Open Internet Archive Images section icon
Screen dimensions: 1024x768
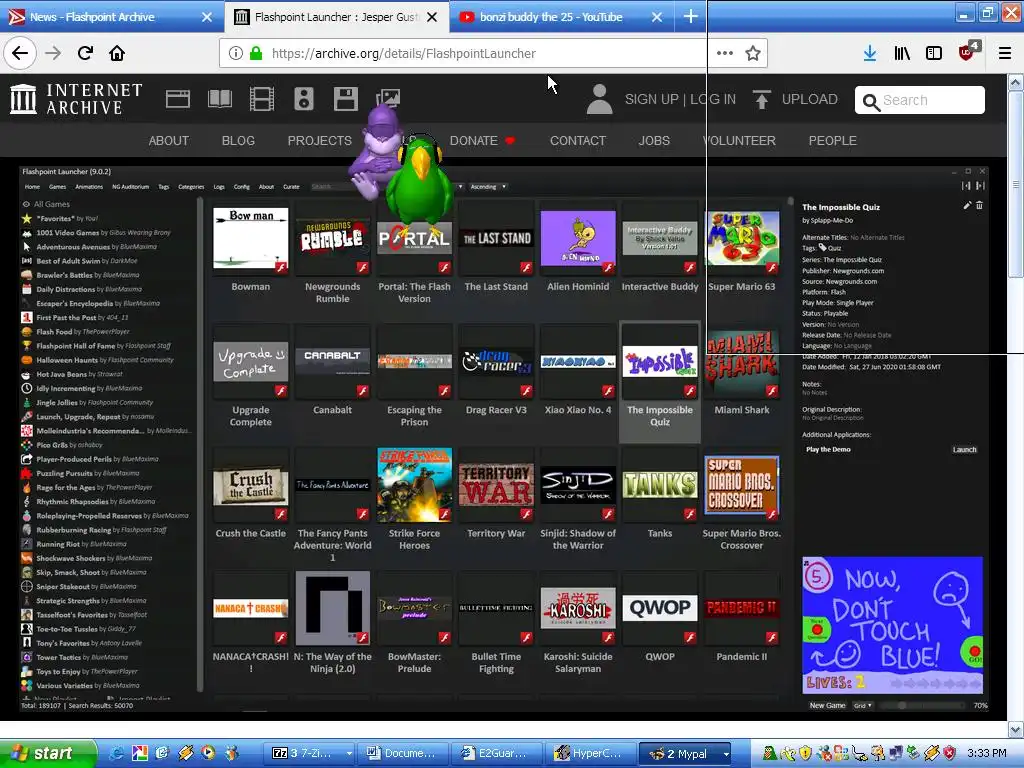[x=388, y=98]
